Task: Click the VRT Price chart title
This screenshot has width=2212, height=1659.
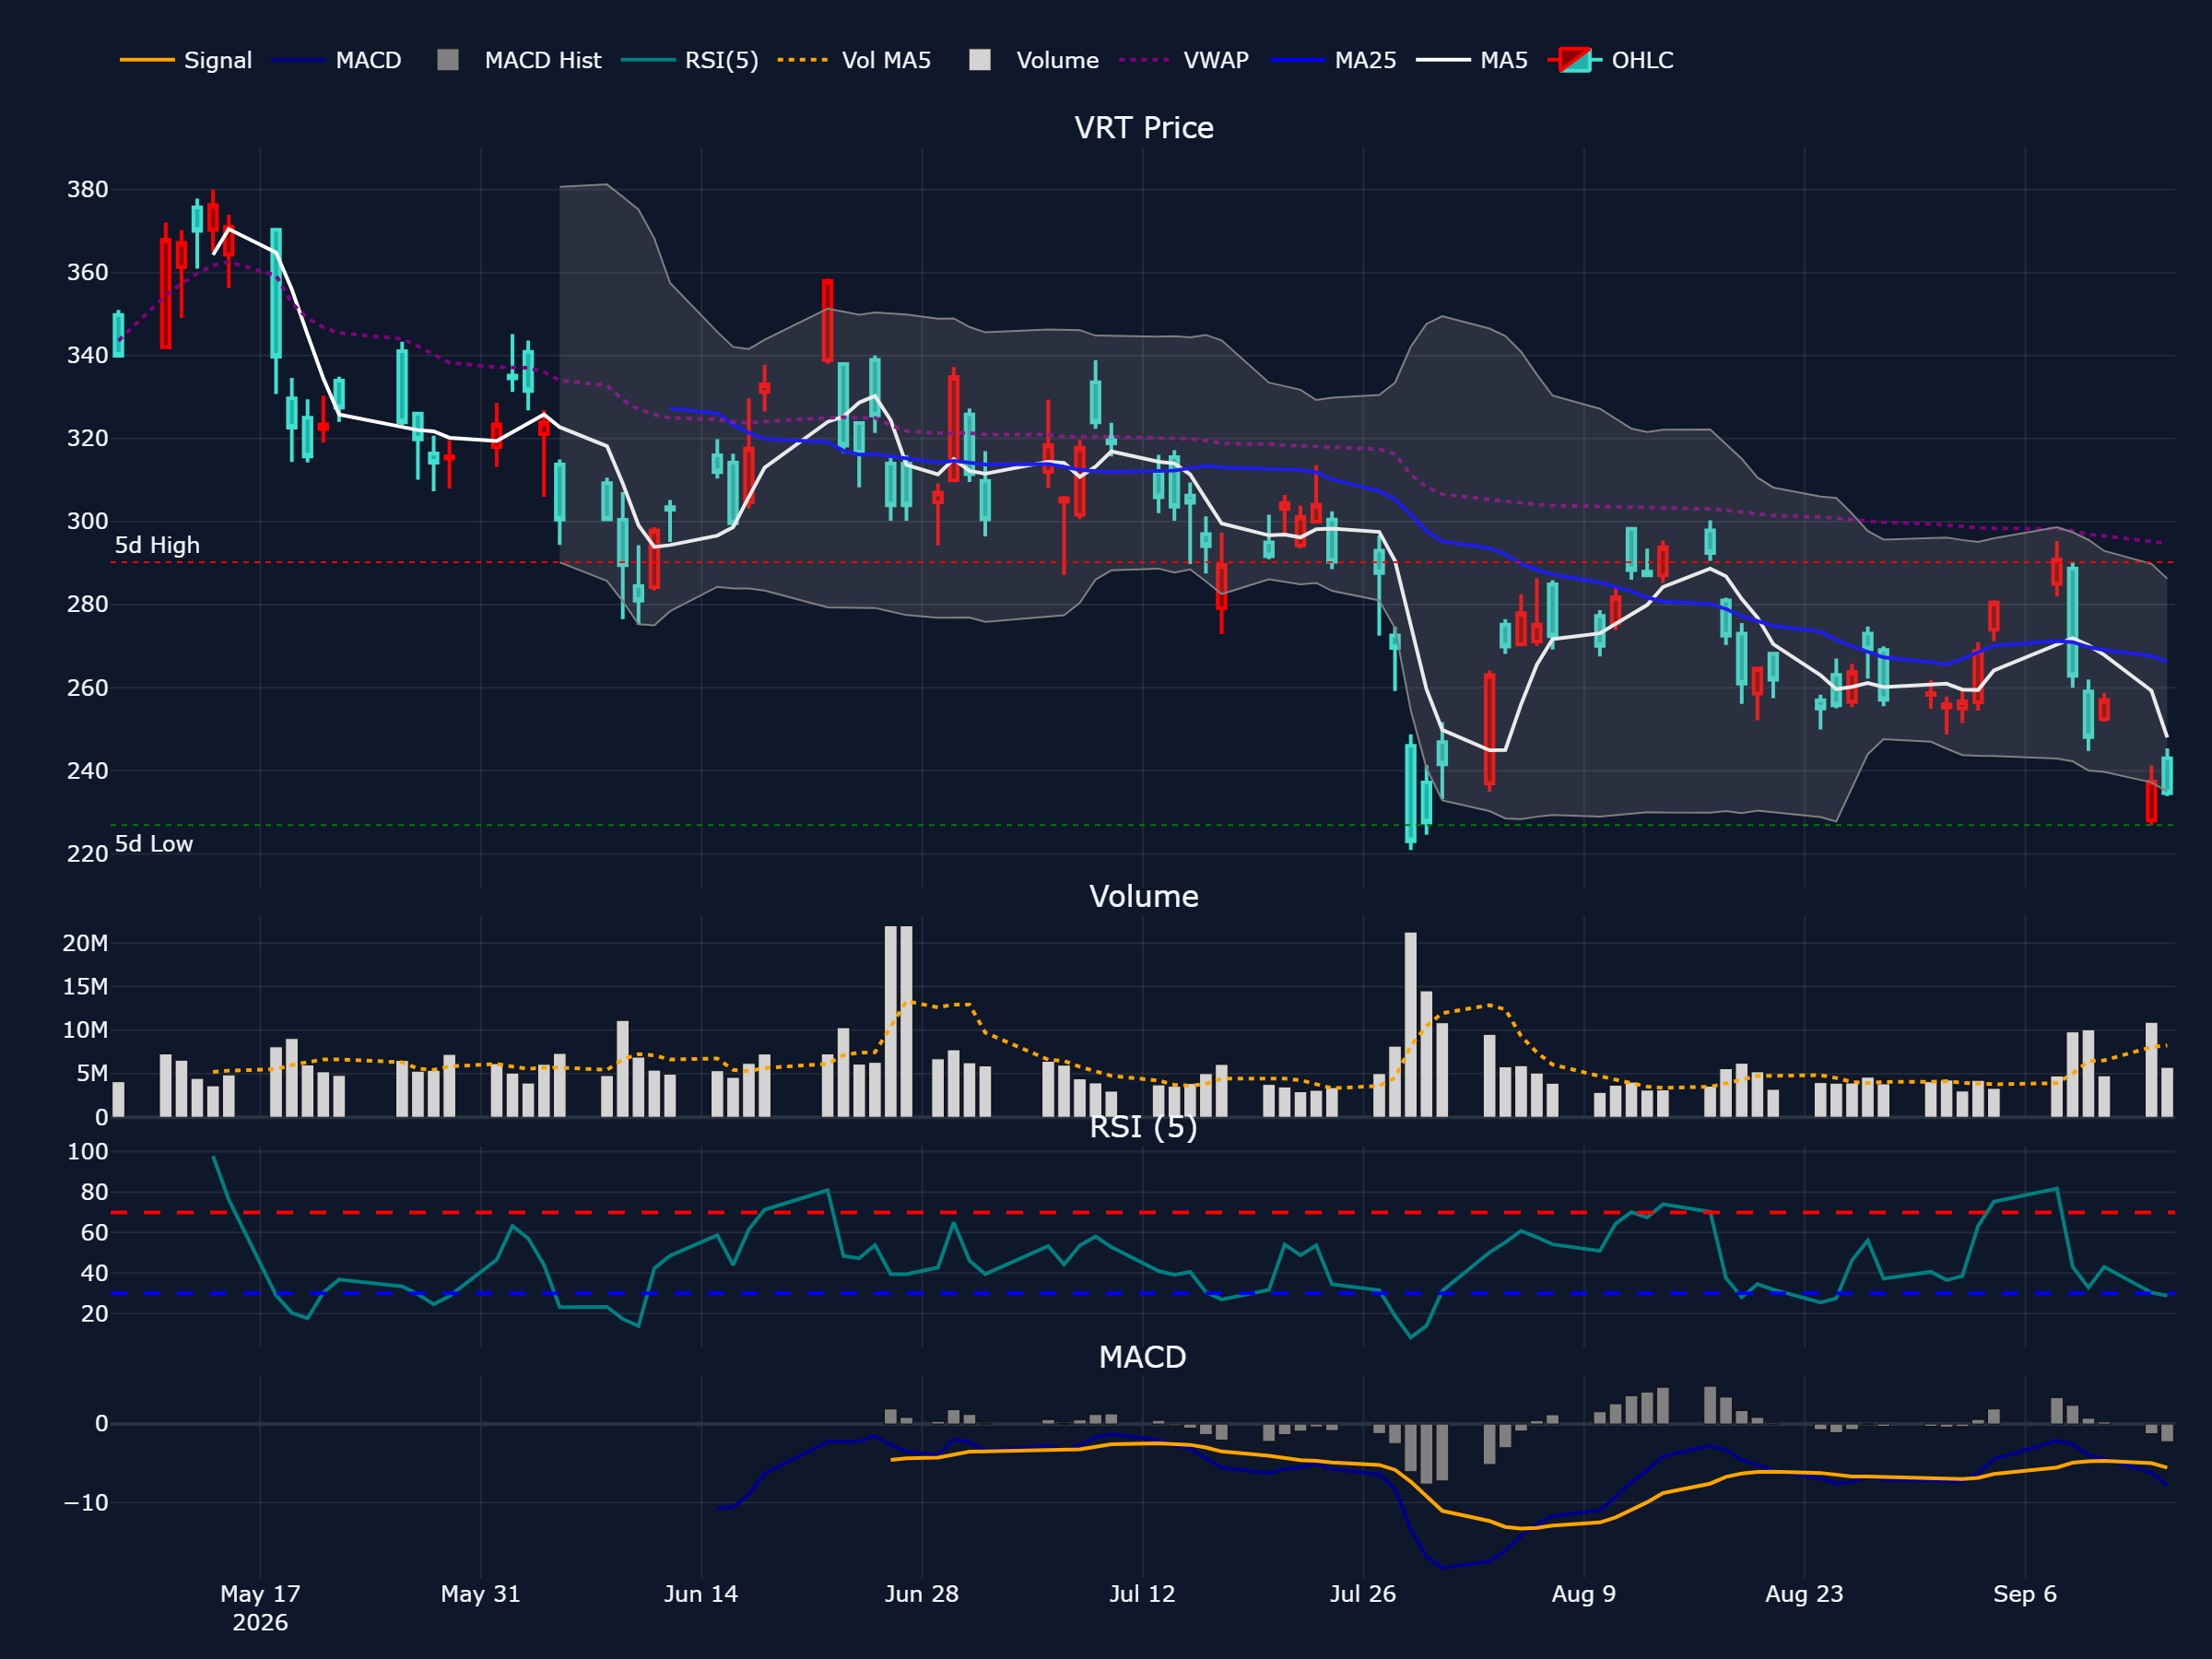Action: coord(1144,128)
